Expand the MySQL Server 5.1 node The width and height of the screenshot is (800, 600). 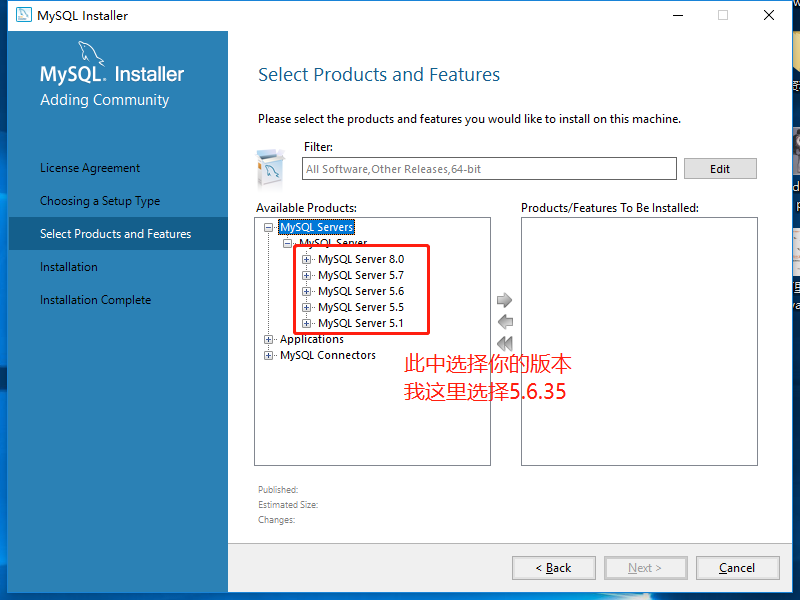pyautogui.click(x=306, y=323)
